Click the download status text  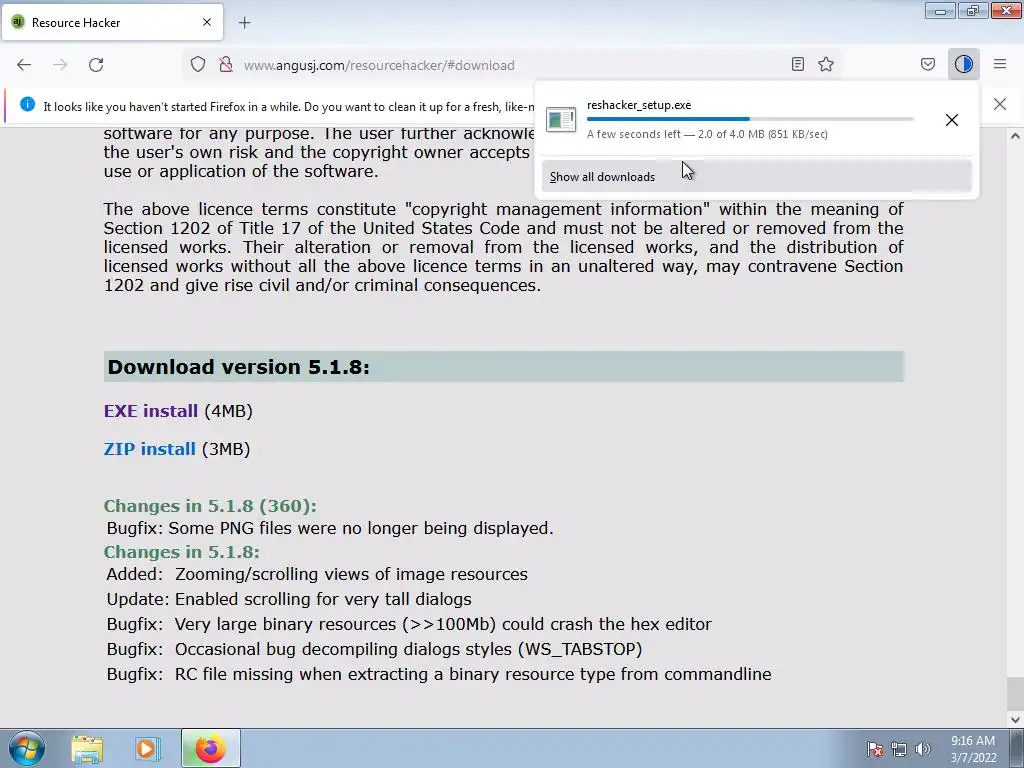[707, 134]
